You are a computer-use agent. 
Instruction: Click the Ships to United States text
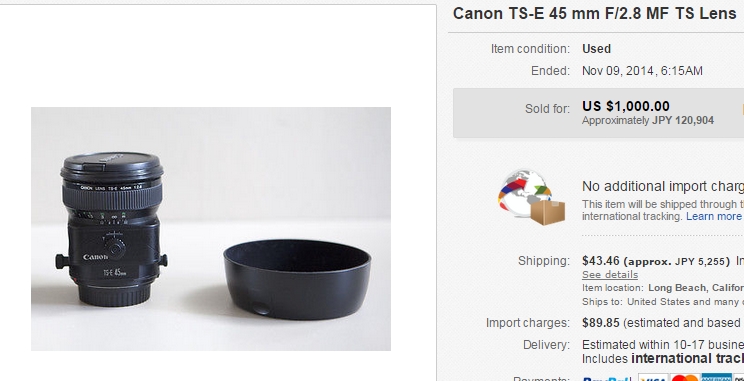tap(663, 302)
